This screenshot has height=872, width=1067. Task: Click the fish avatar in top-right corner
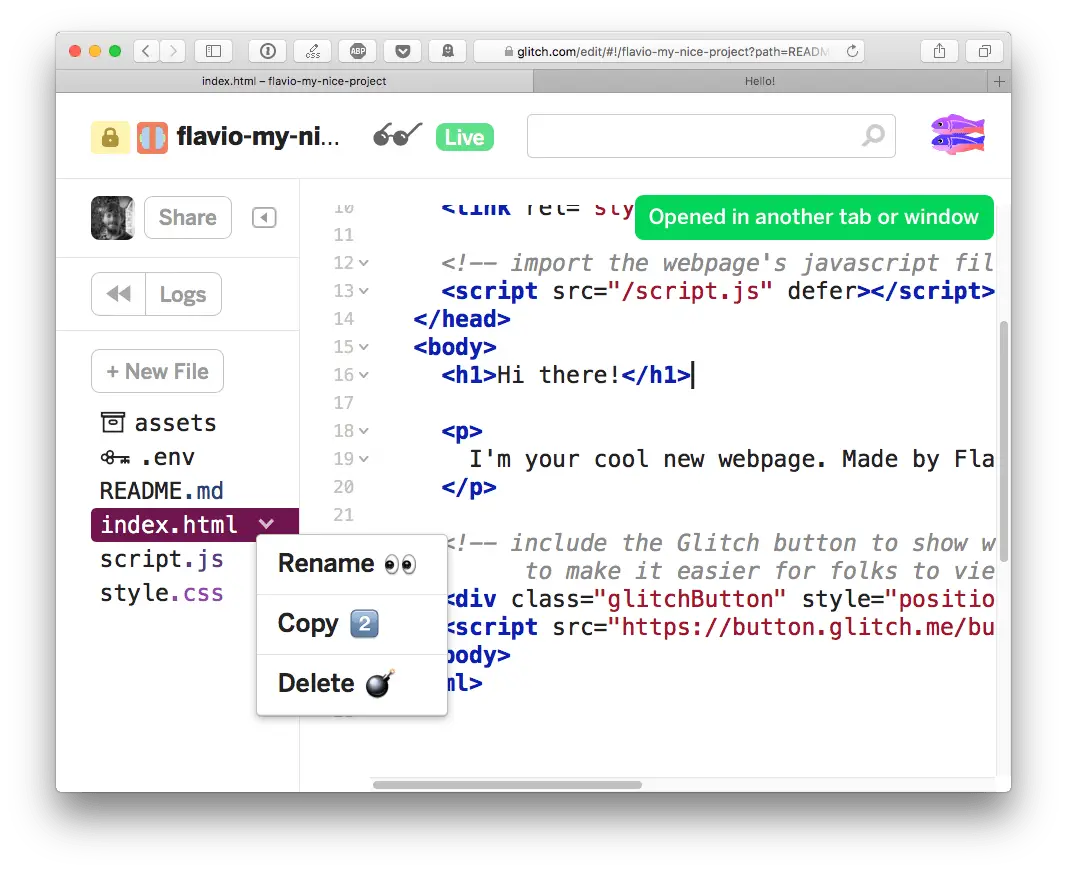click(x=957, y=131)
